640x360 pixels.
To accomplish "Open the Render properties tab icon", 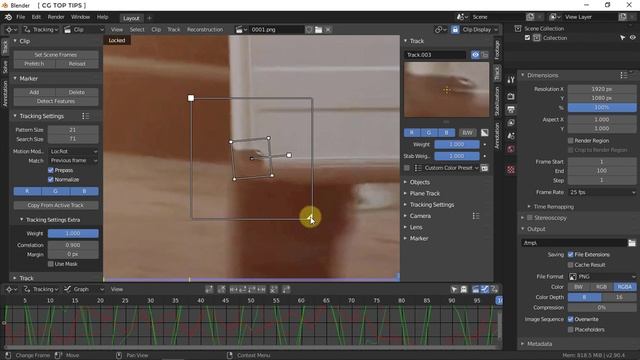I will (511, 96).
